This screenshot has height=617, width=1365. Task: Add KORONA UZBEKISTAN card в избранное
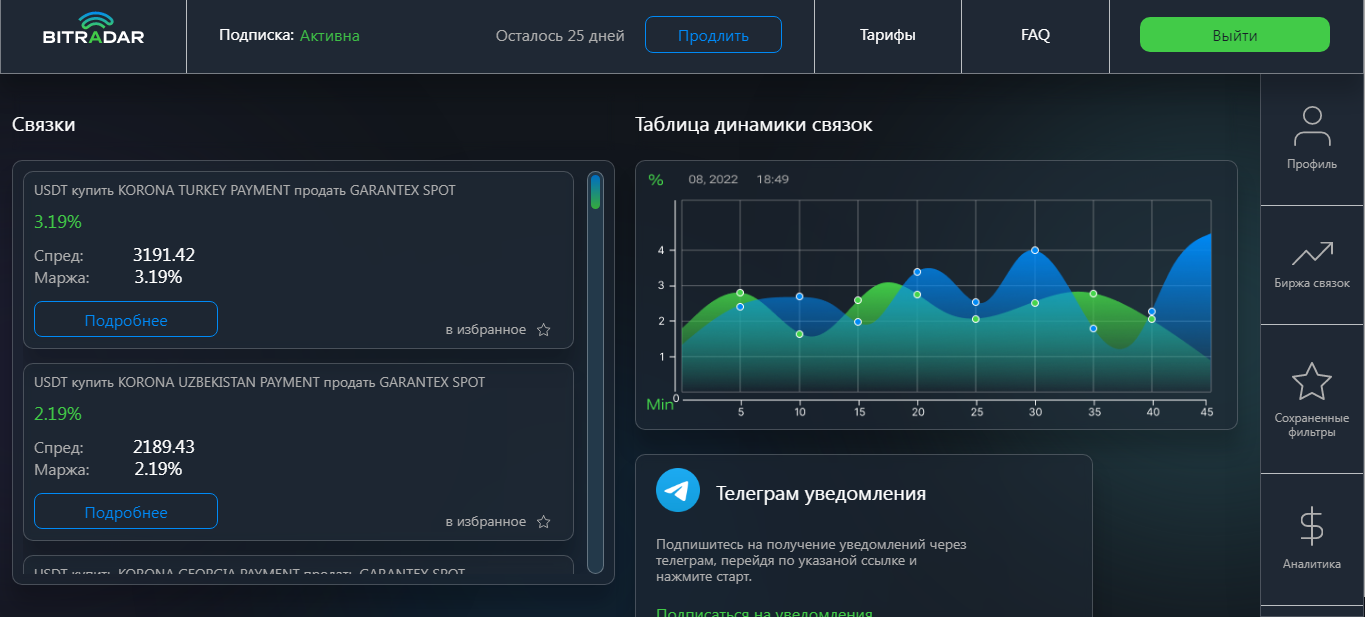click(x=485, y=522)
